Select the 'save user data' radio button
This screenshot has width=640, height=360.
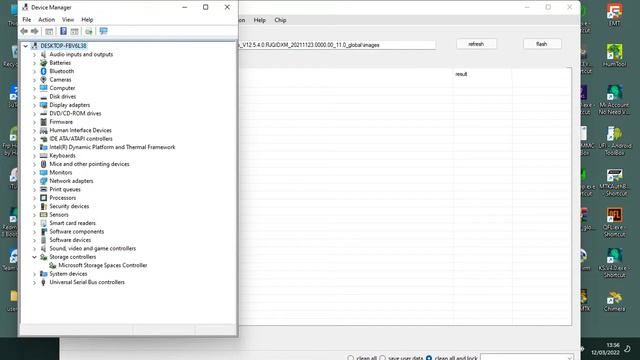click(x=382, y=358)
